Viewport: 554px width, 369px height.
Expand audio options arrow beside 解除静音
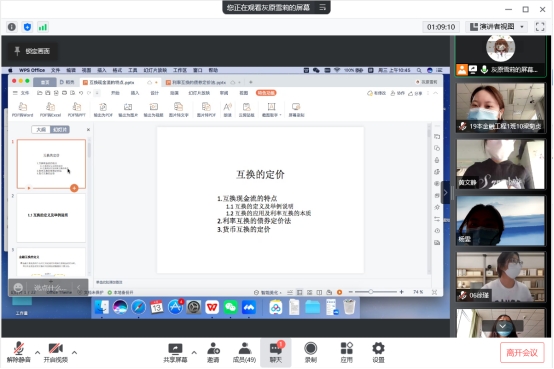tap(37, 352)
